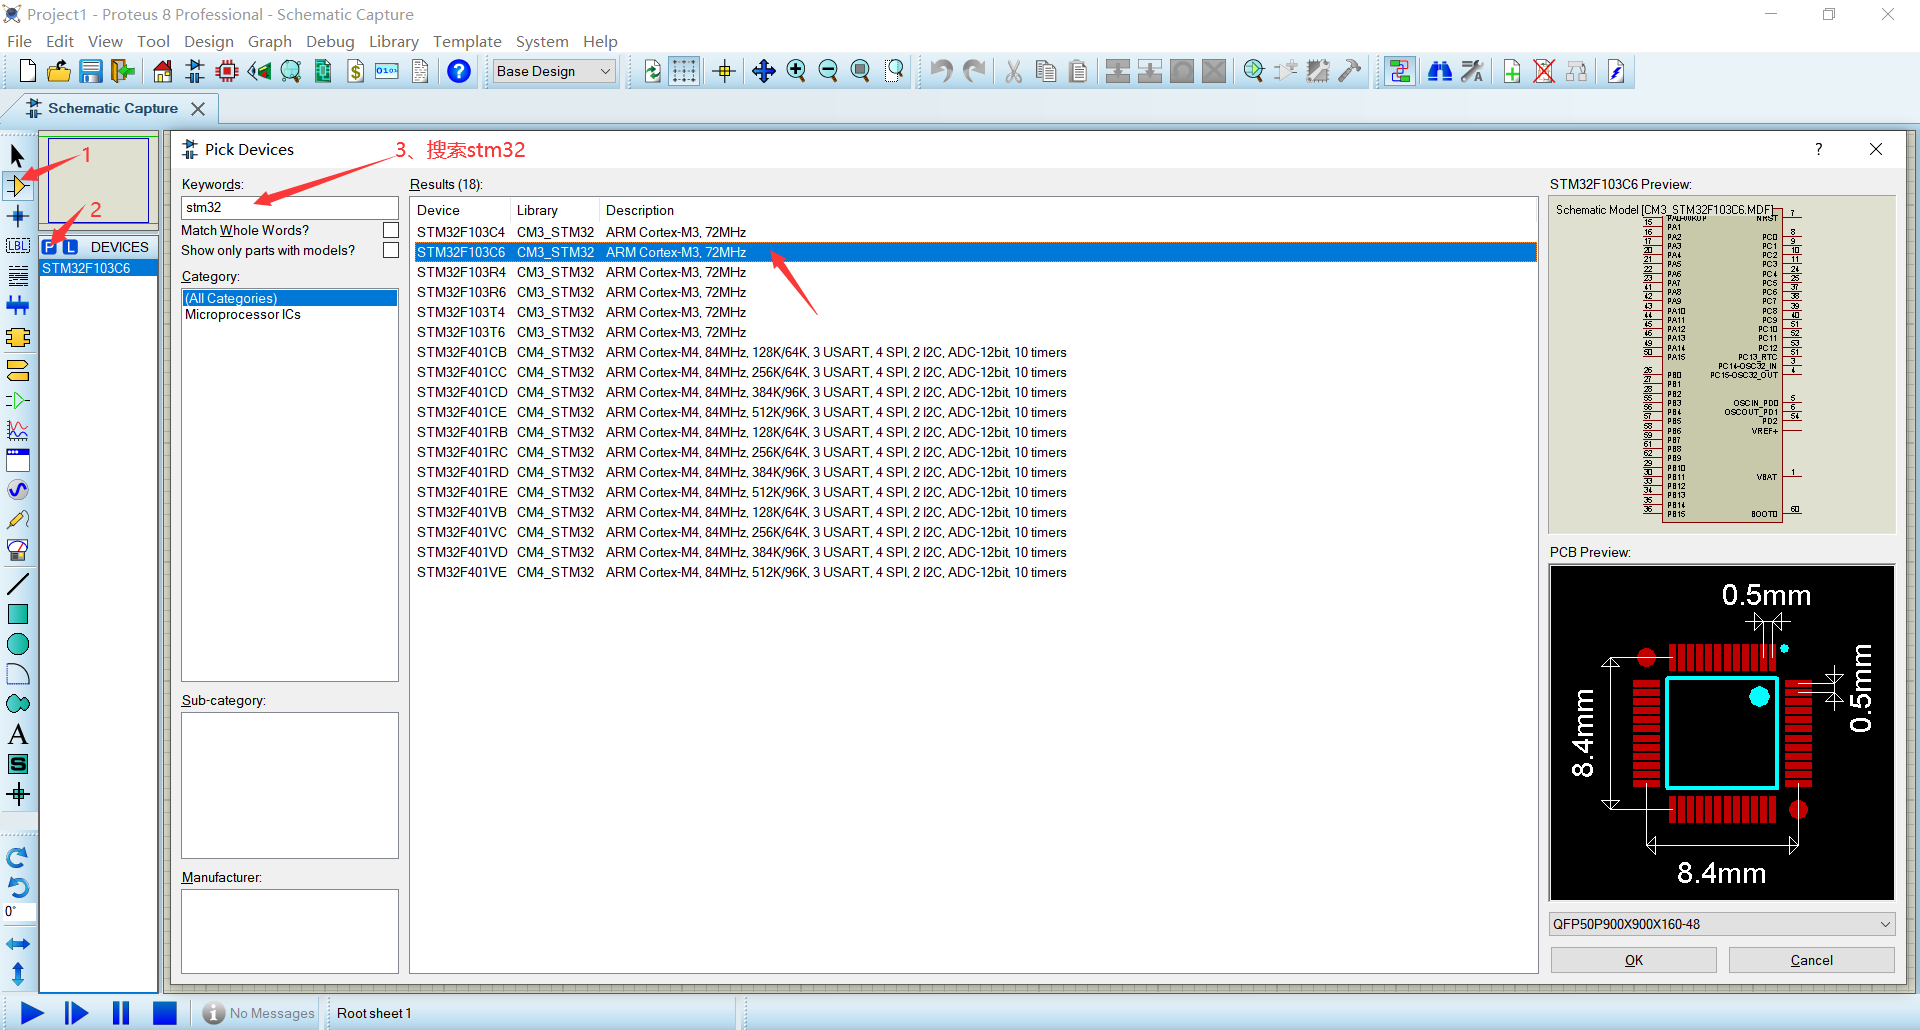Viewport: 1920px width, 1030px height.
Task: Toggle the snap grid display
Action: [x=684, y=71]
